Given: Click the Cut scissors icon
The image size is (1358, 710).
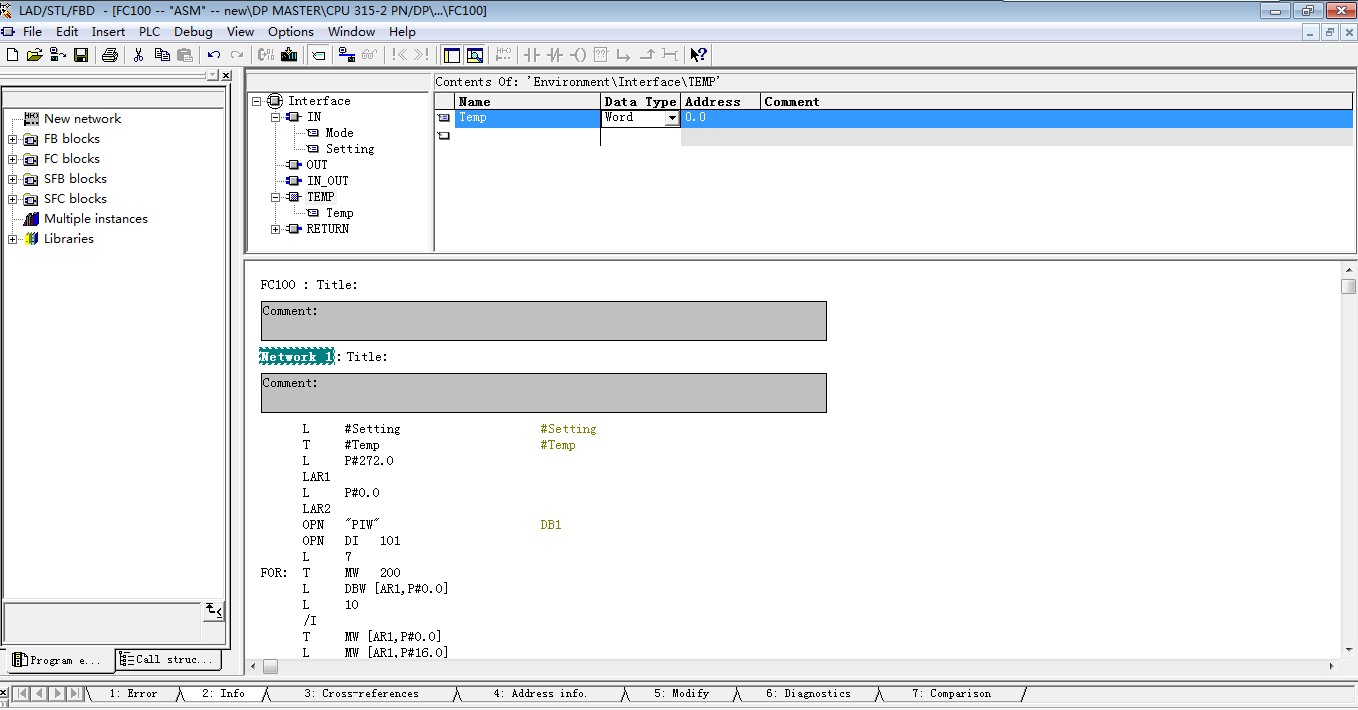Looking at the screenshot, I should [x=139, y=55].
